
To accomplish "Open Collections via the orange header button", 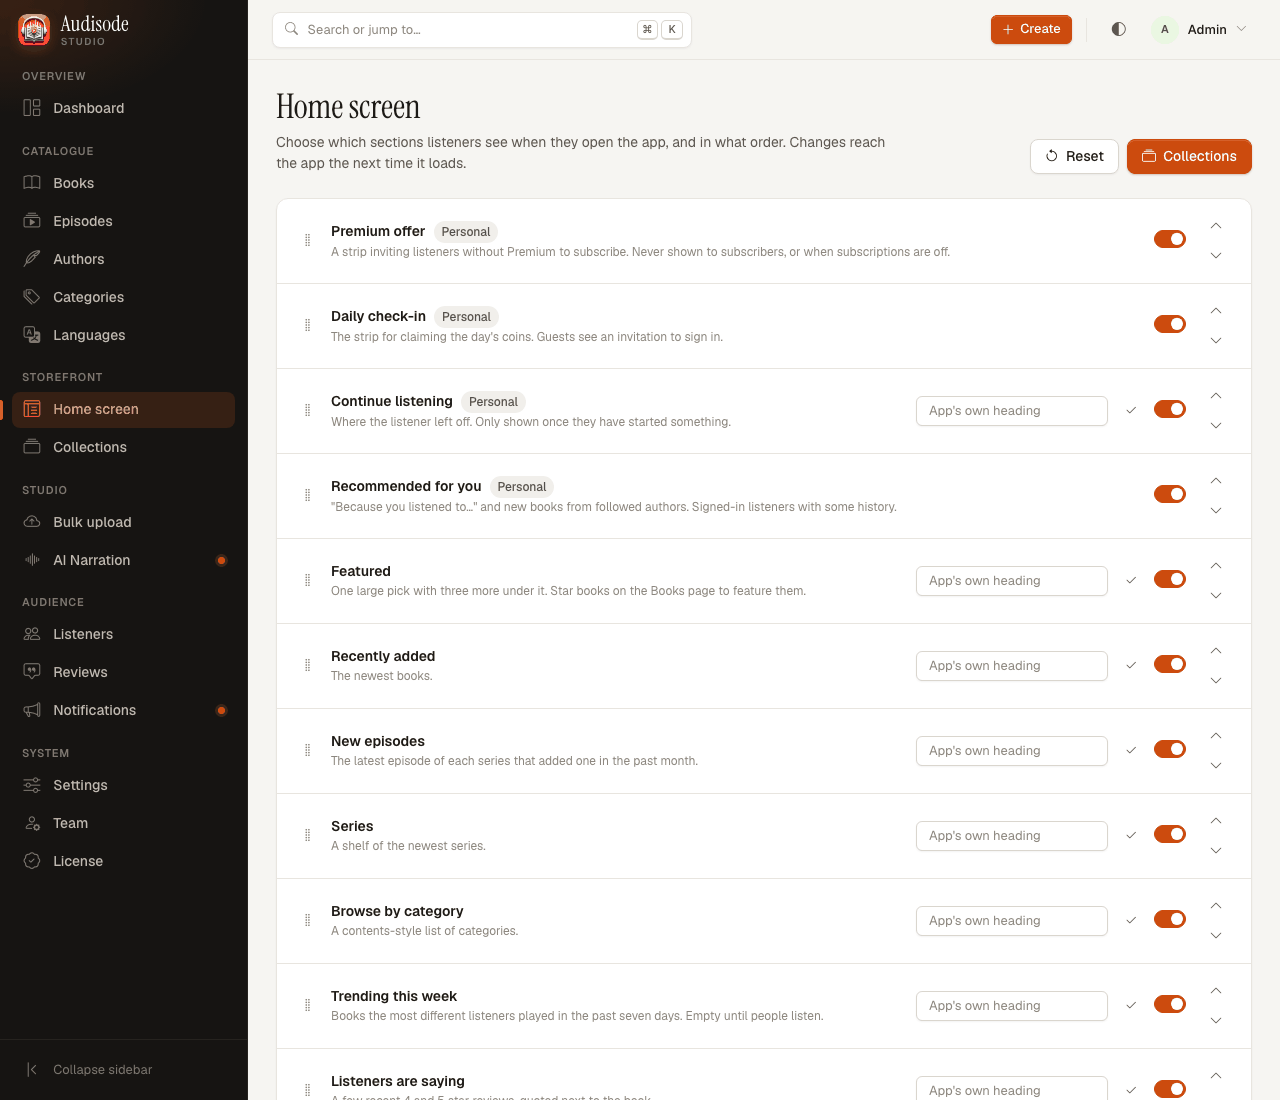I will 1189,156.
